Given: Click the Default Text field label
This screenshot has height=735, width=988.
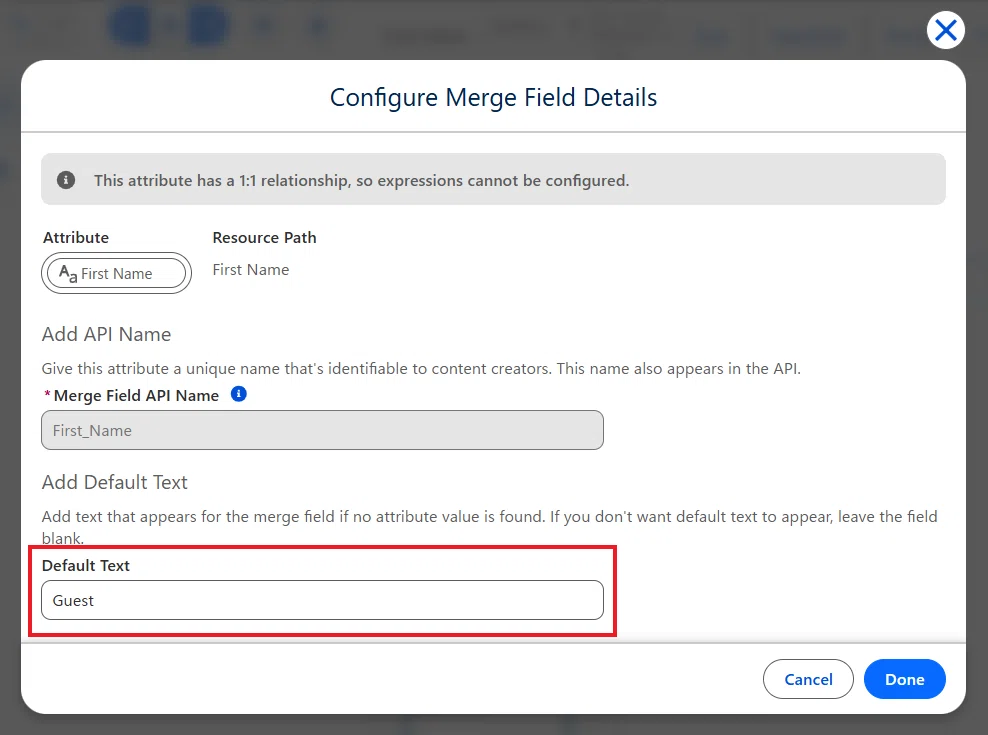Looking at the screenshot, I should point(86,565).
